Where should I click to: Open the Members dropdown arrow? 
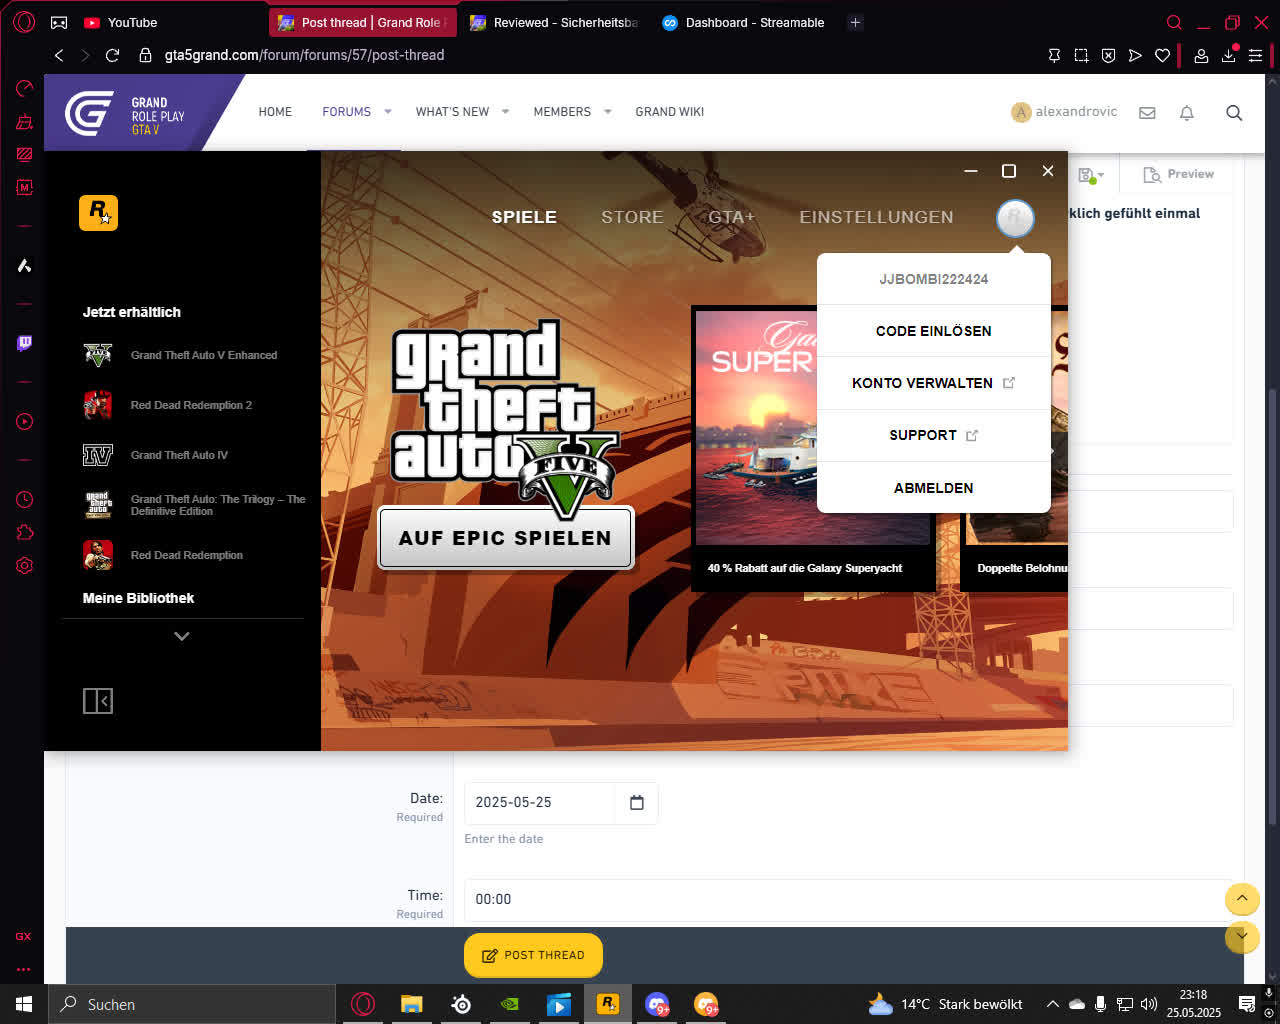click(x=607, y=112)
